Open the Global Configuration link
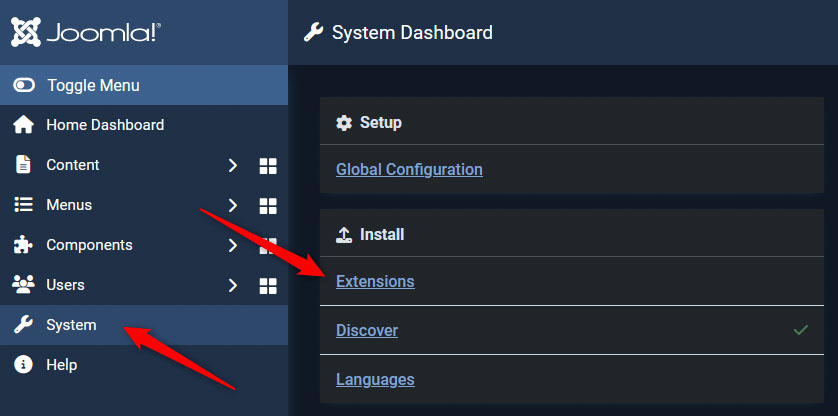 pos(409,170)
